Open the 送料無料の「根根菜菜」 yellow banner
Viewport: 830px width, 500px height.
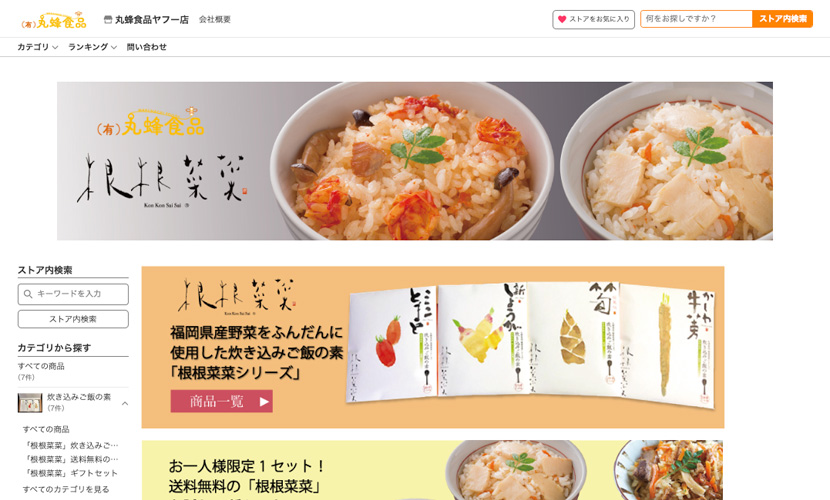coord(433,470)
